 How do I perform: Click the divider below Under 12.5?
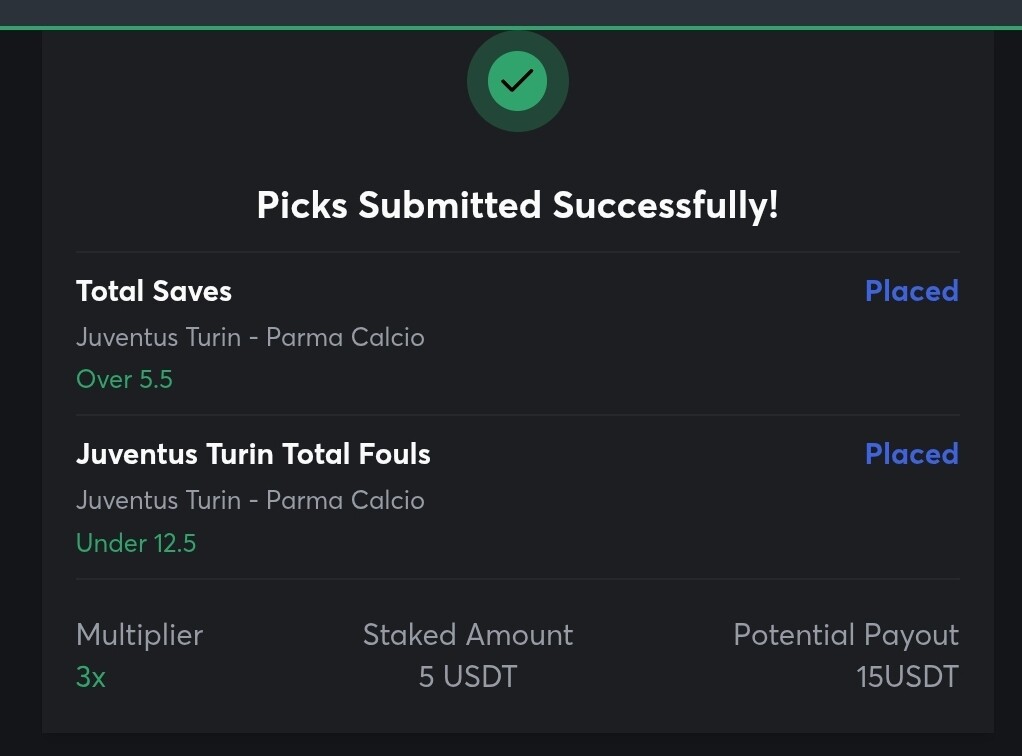(x=518, y=579)
